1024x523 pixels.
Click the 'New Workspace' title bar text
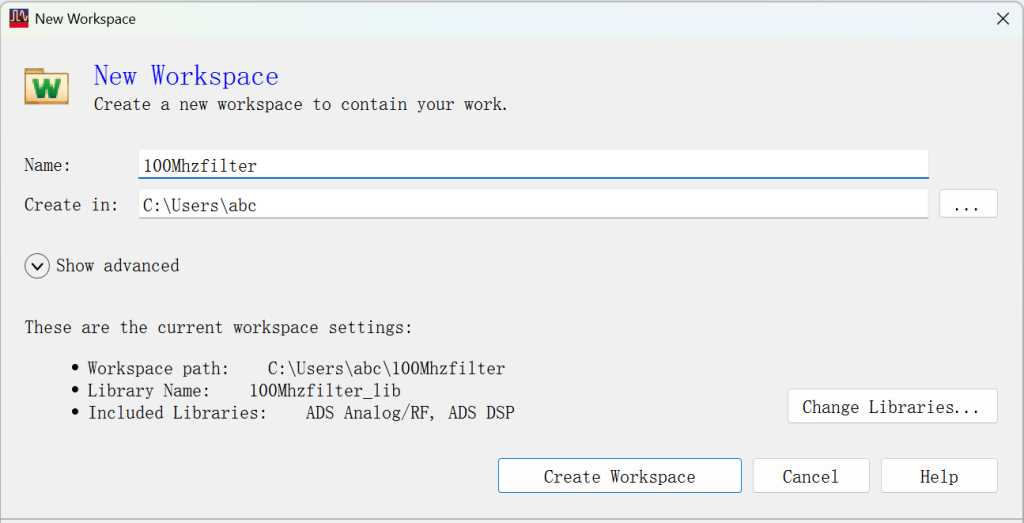[86, 19]
